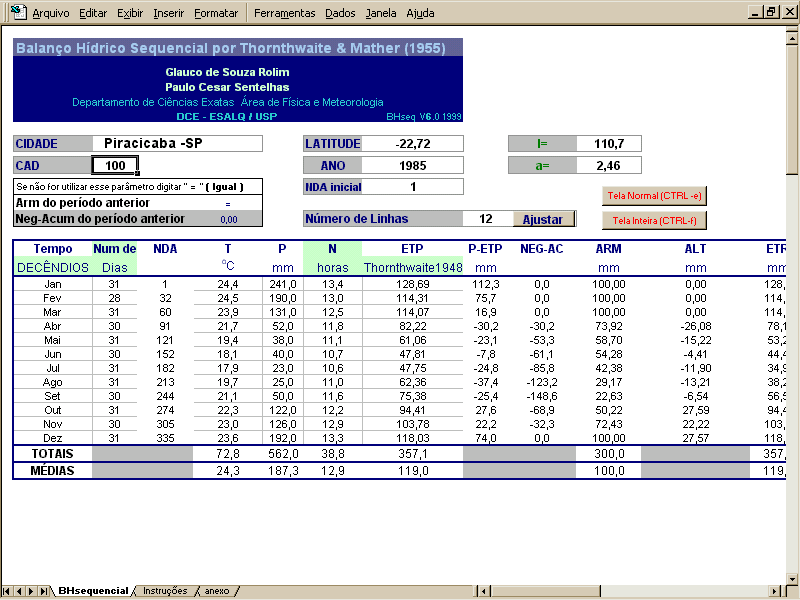Select the Fev row label
This screenshot has width=800, height=600.
pyautogui.click(x=53, y=298)
